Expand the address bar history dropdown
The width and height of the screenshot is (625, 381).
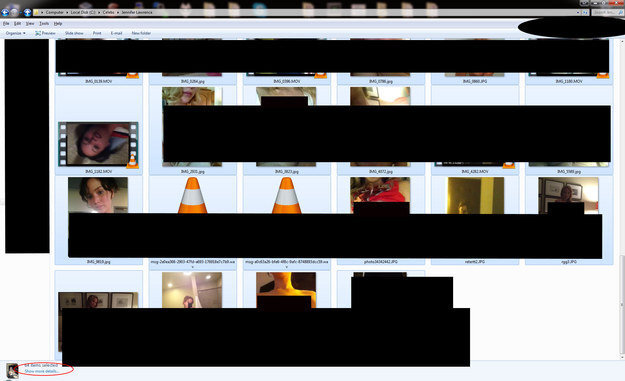578,12
